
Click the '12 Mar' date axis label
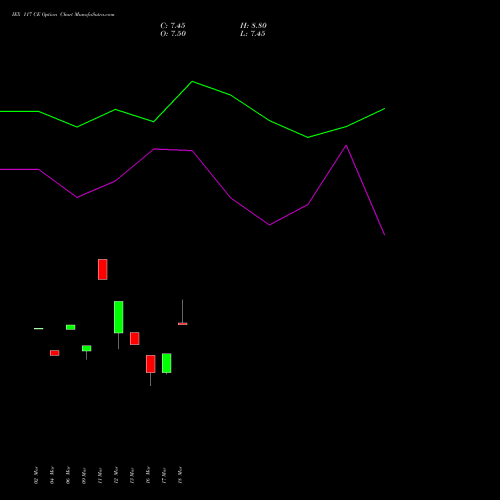[x=116, y=475]
